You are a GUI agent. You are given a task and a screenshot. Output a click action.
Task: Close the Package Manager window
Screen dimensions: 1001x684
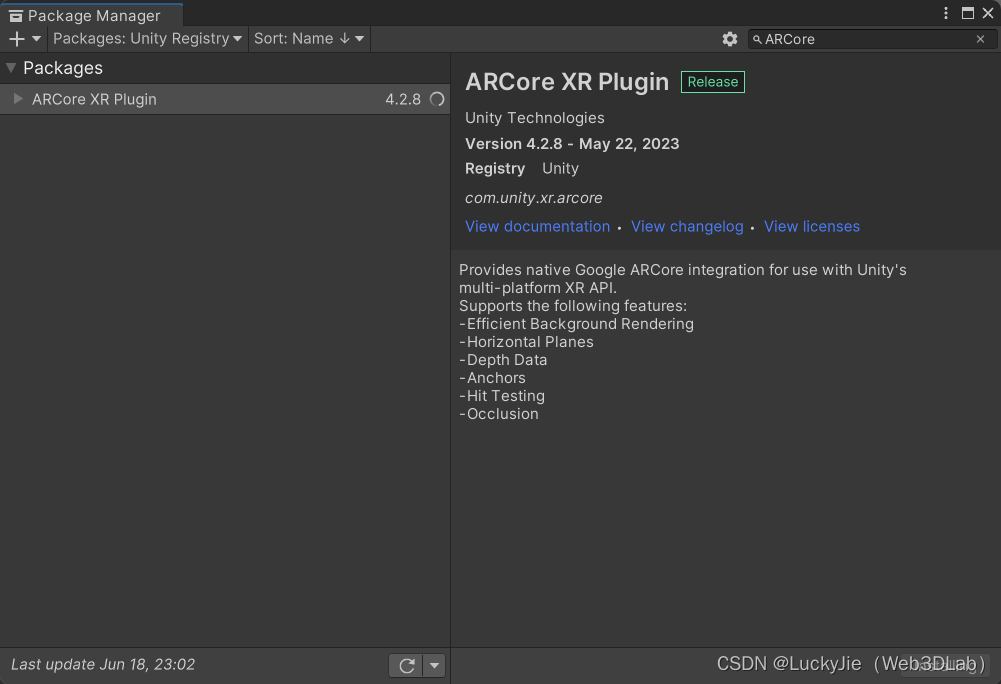point(988,13)
